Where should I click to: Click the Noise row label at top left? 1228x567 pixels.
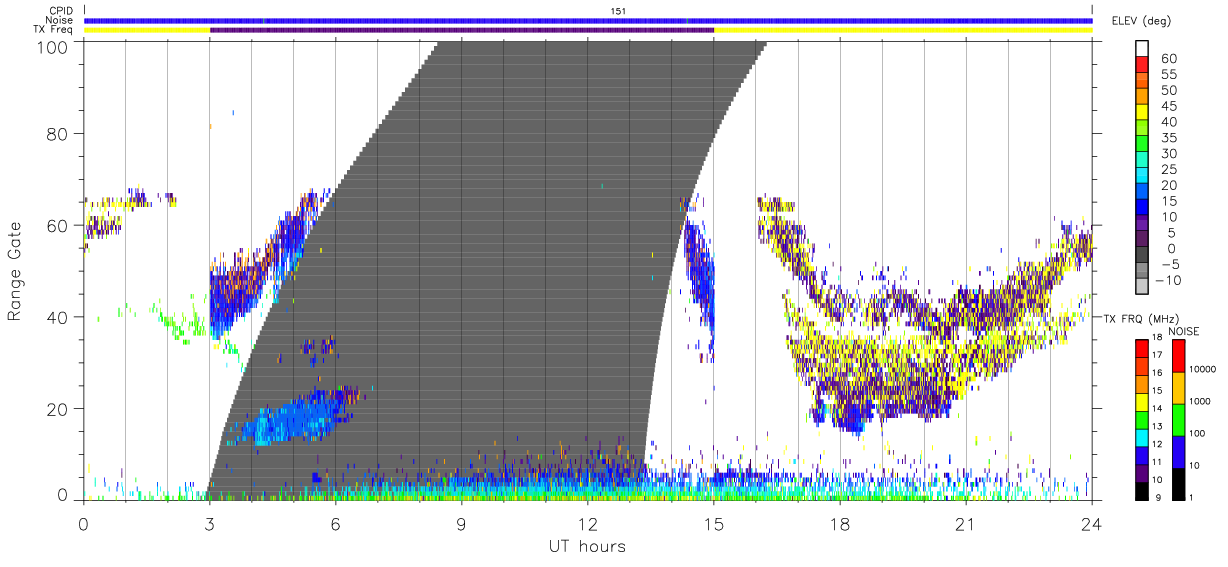coord(61,20)
